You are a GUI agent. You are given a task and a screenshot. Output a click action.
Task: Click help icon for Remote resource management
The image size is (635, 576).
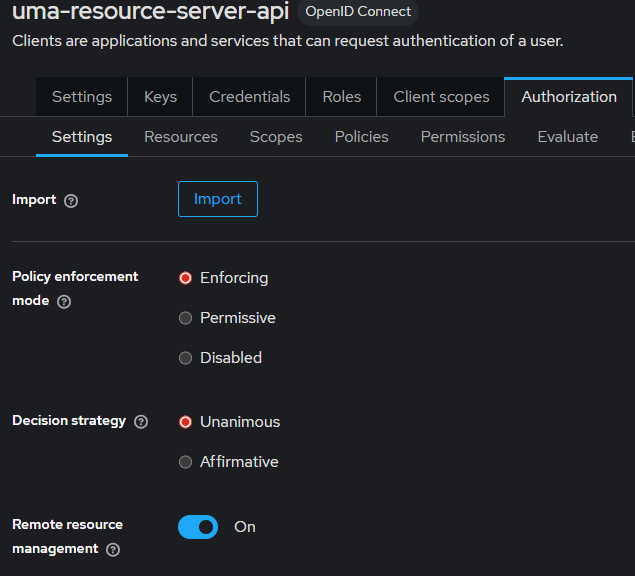(113, 549)
